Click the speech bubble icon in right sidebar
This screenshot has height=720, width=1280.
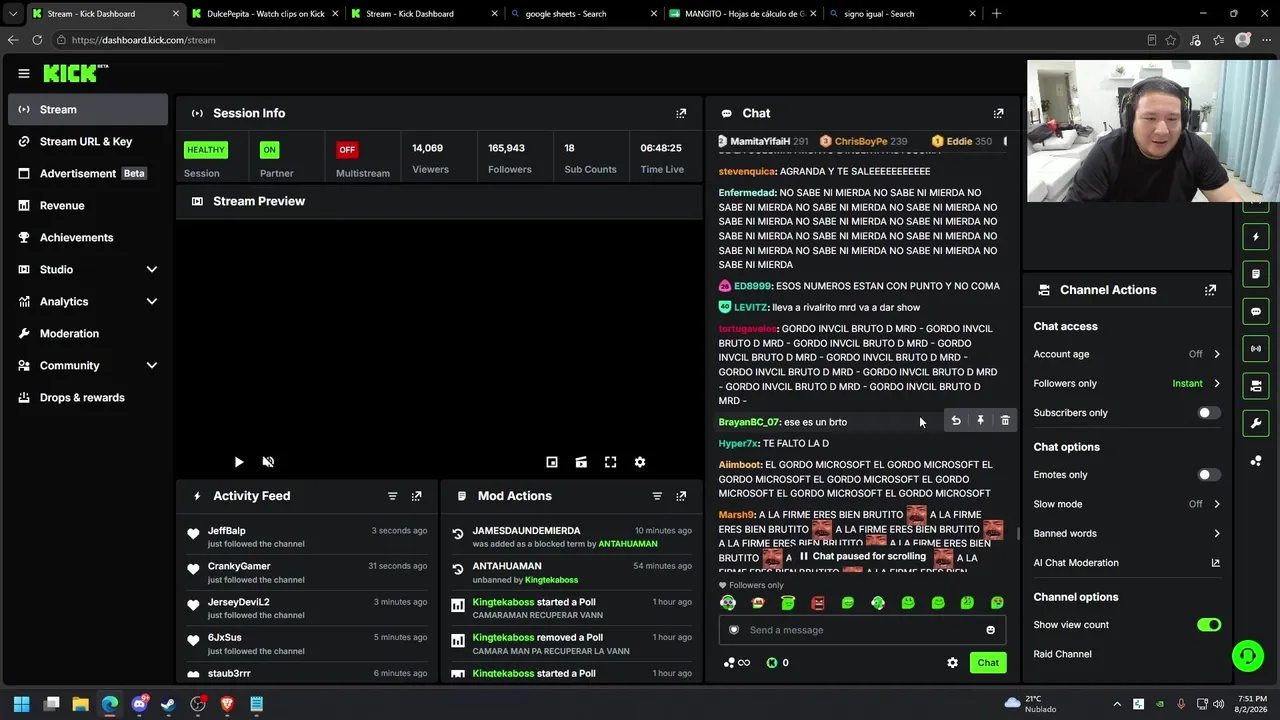[1256, 311]
